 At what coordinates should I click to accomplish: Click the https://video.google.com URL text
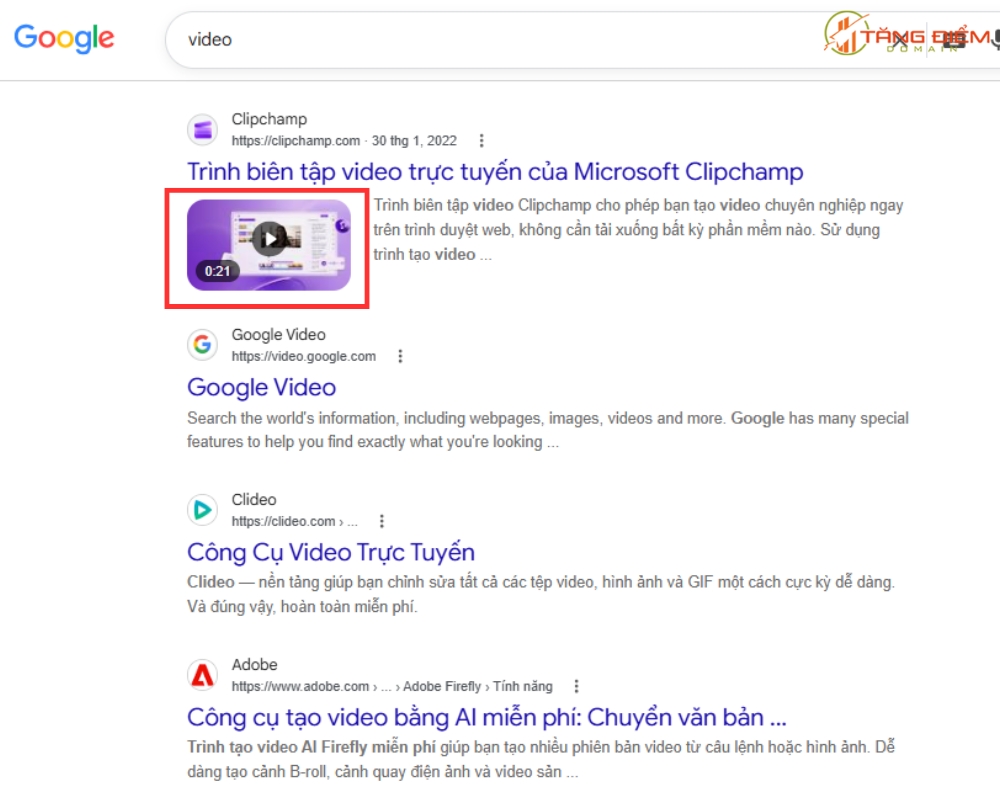point(304,356)
